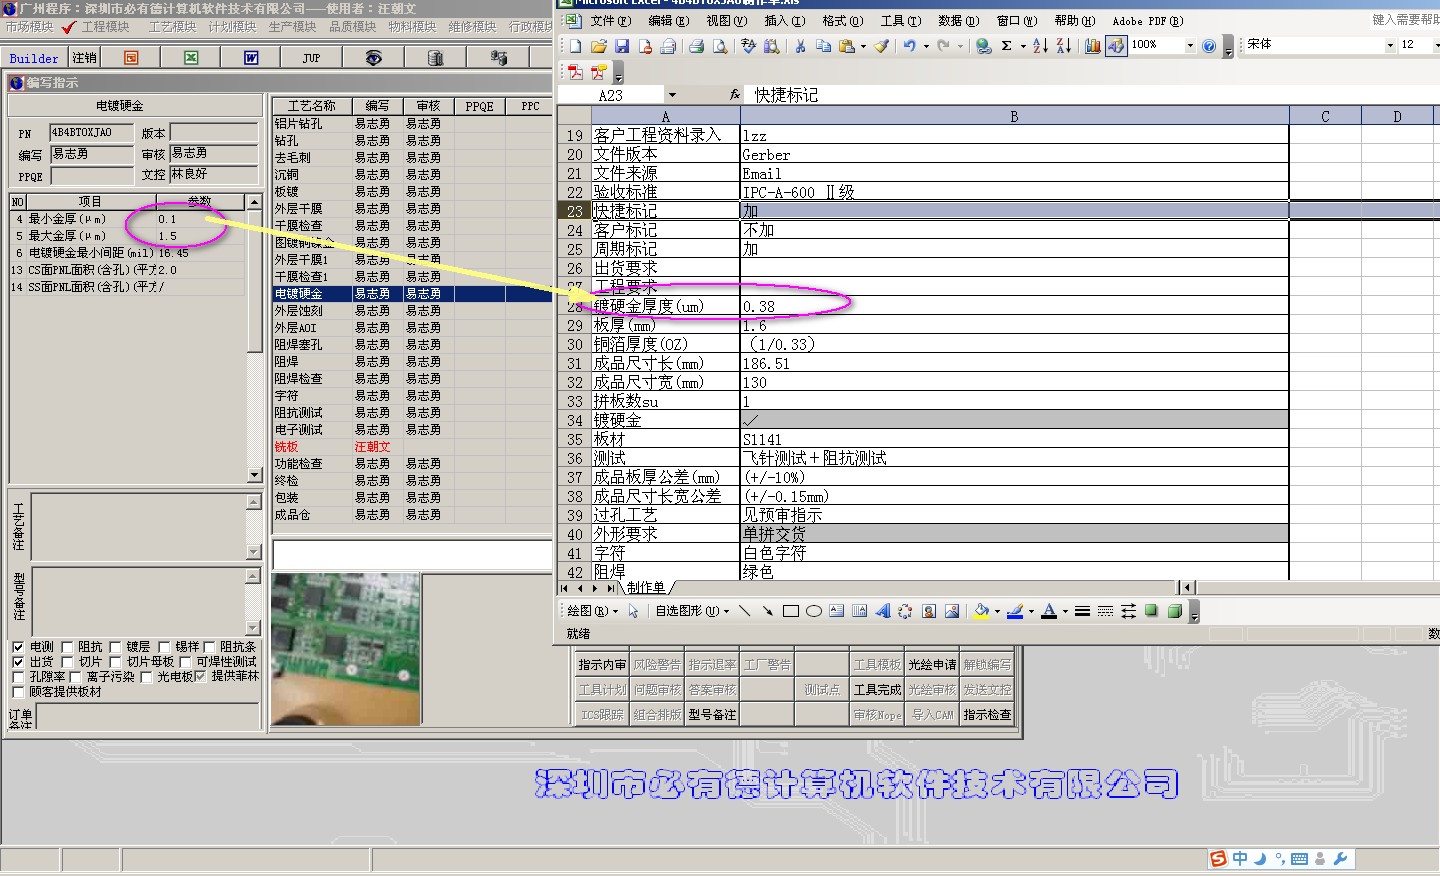Click the first Adobe PDF convert icon
Screen dimensions: 1440x876
point(576,72)
